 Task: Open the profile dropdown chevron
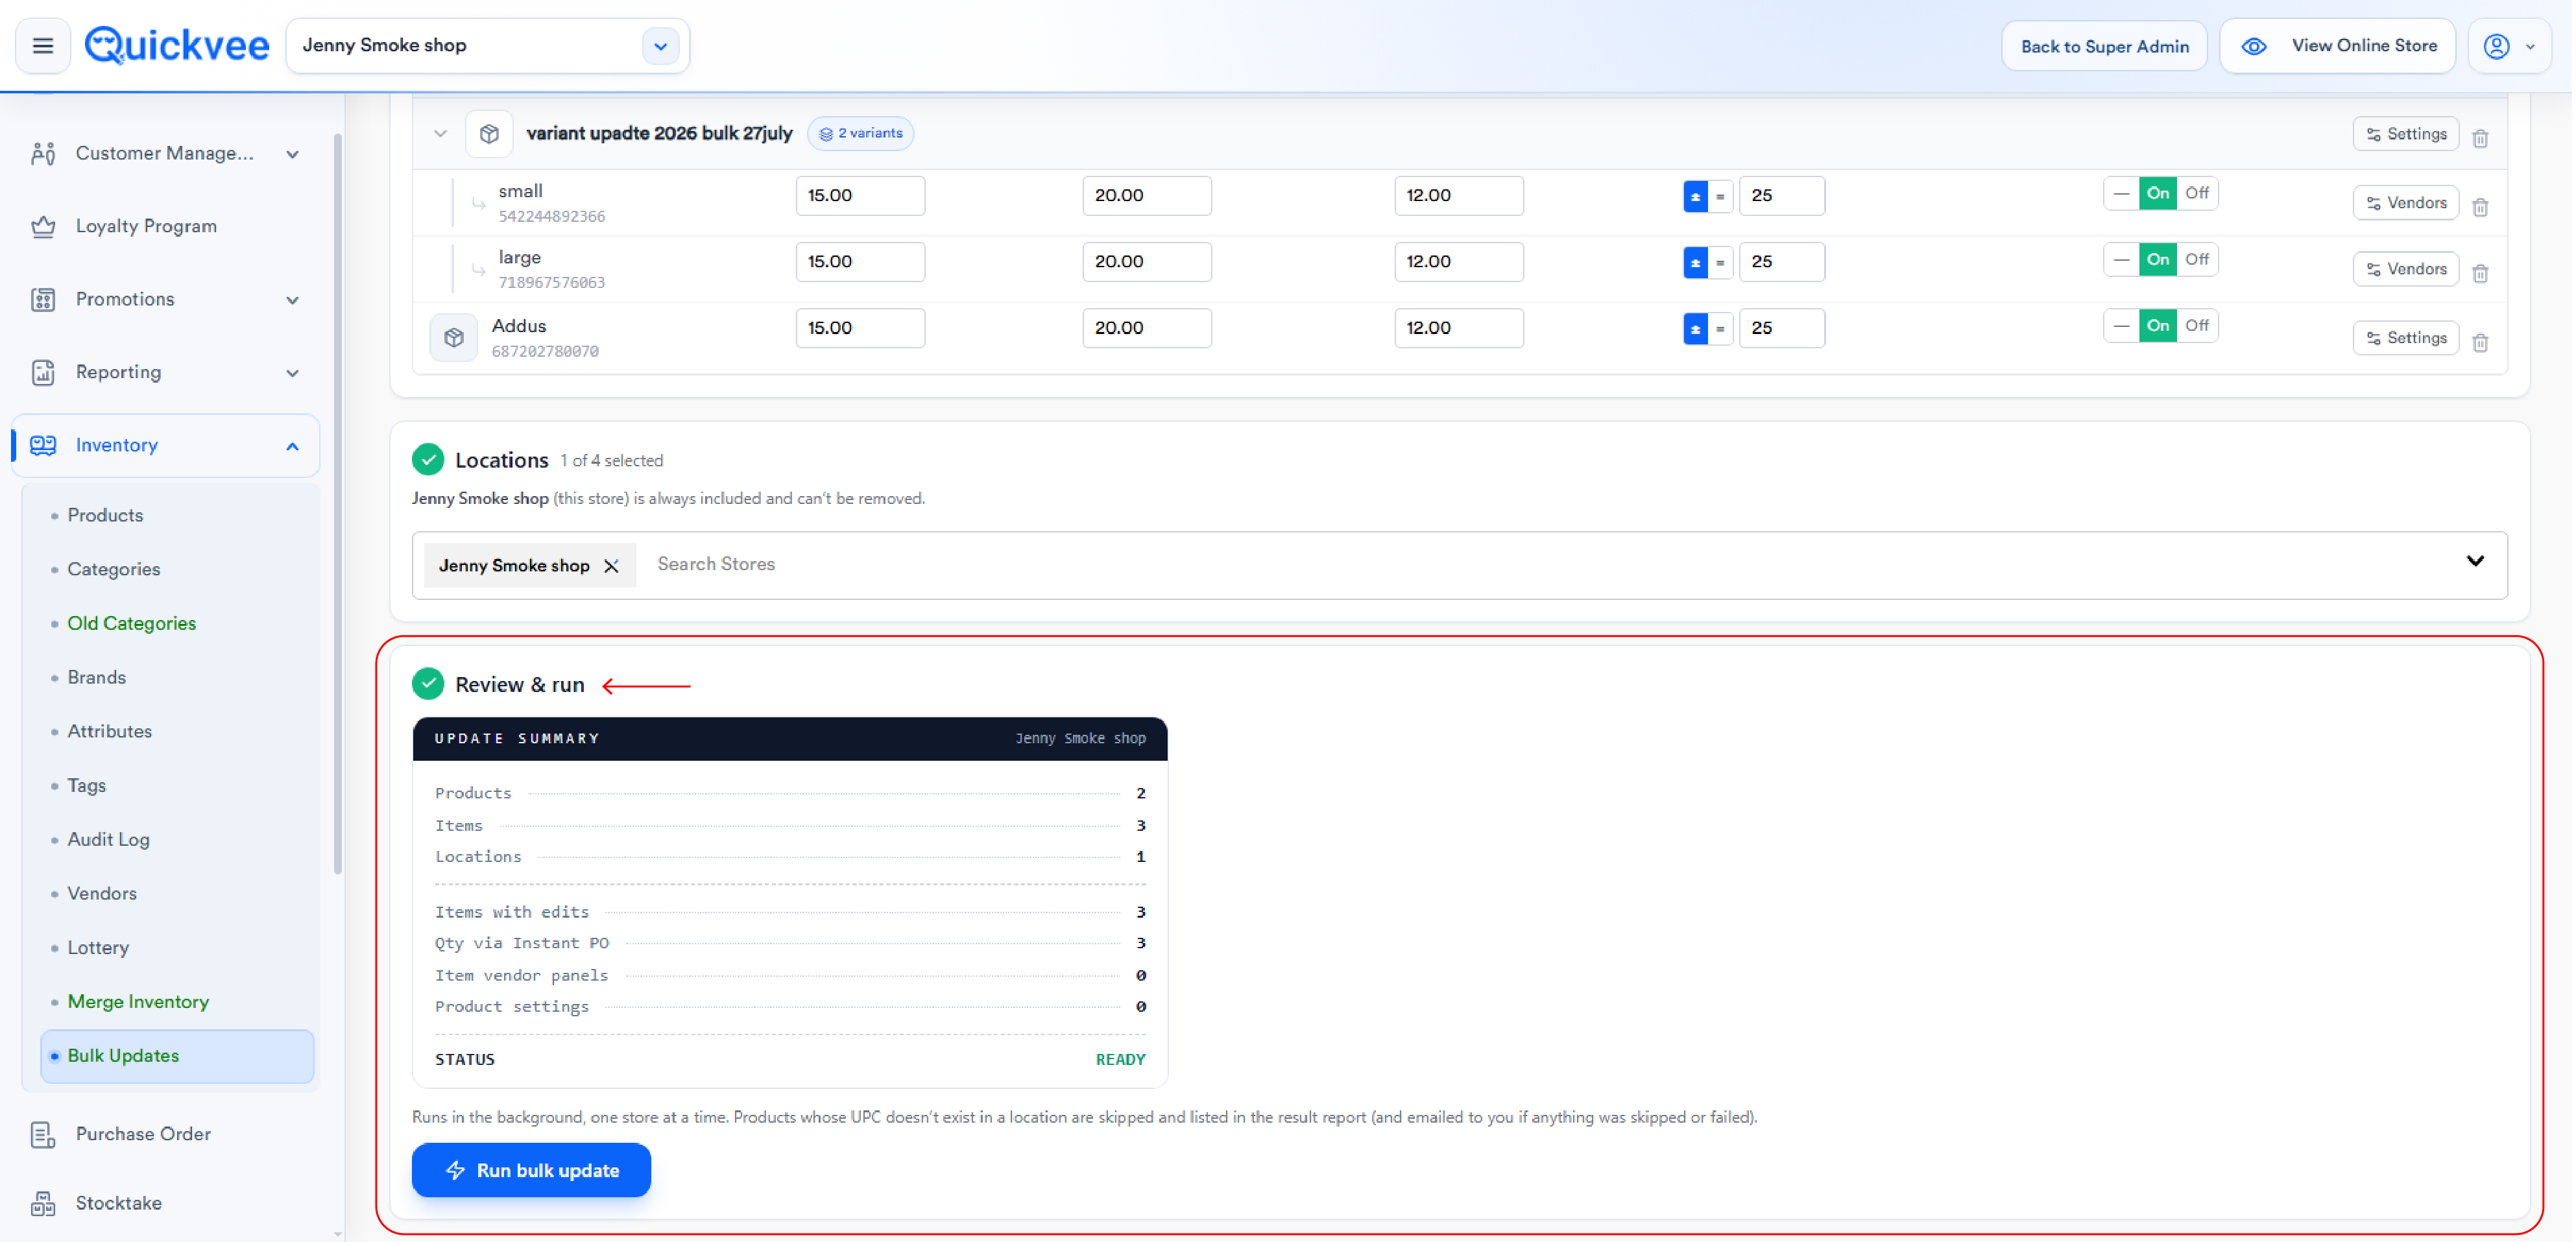[x=2530, y=47]
